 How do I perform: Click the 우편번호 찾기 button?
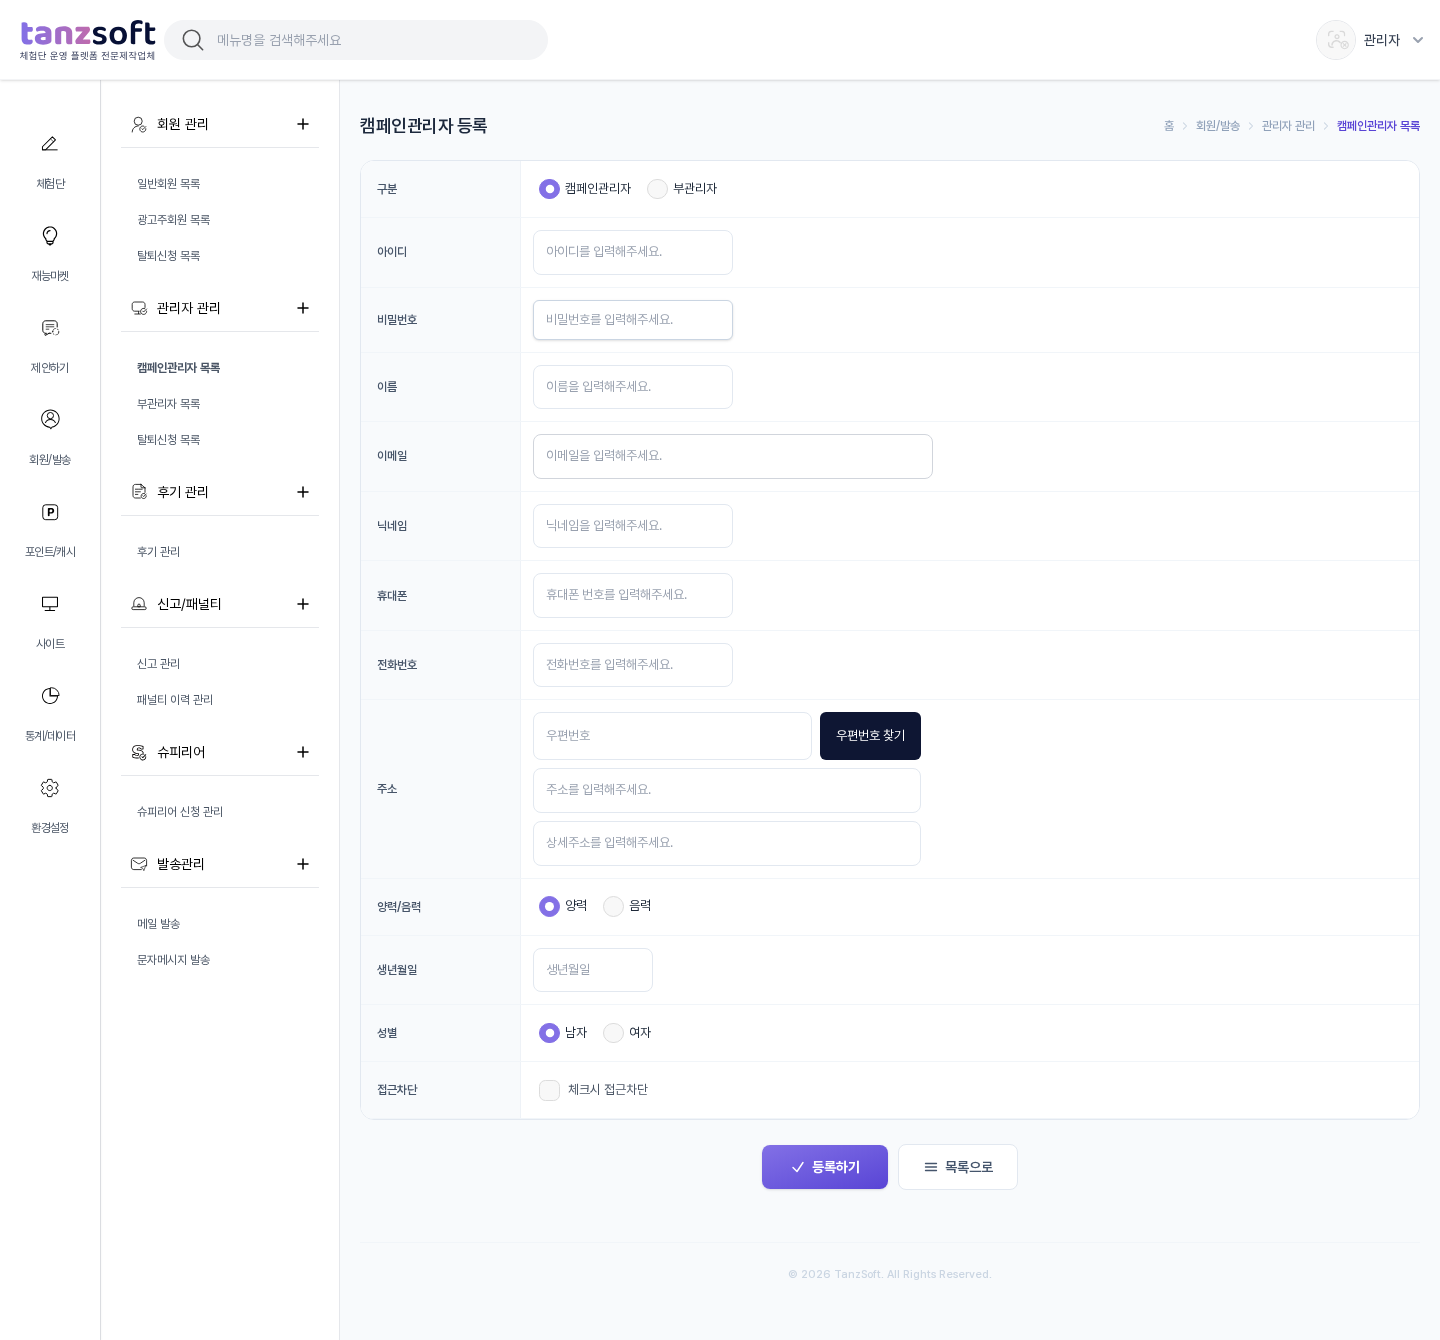tap(870, 736)
